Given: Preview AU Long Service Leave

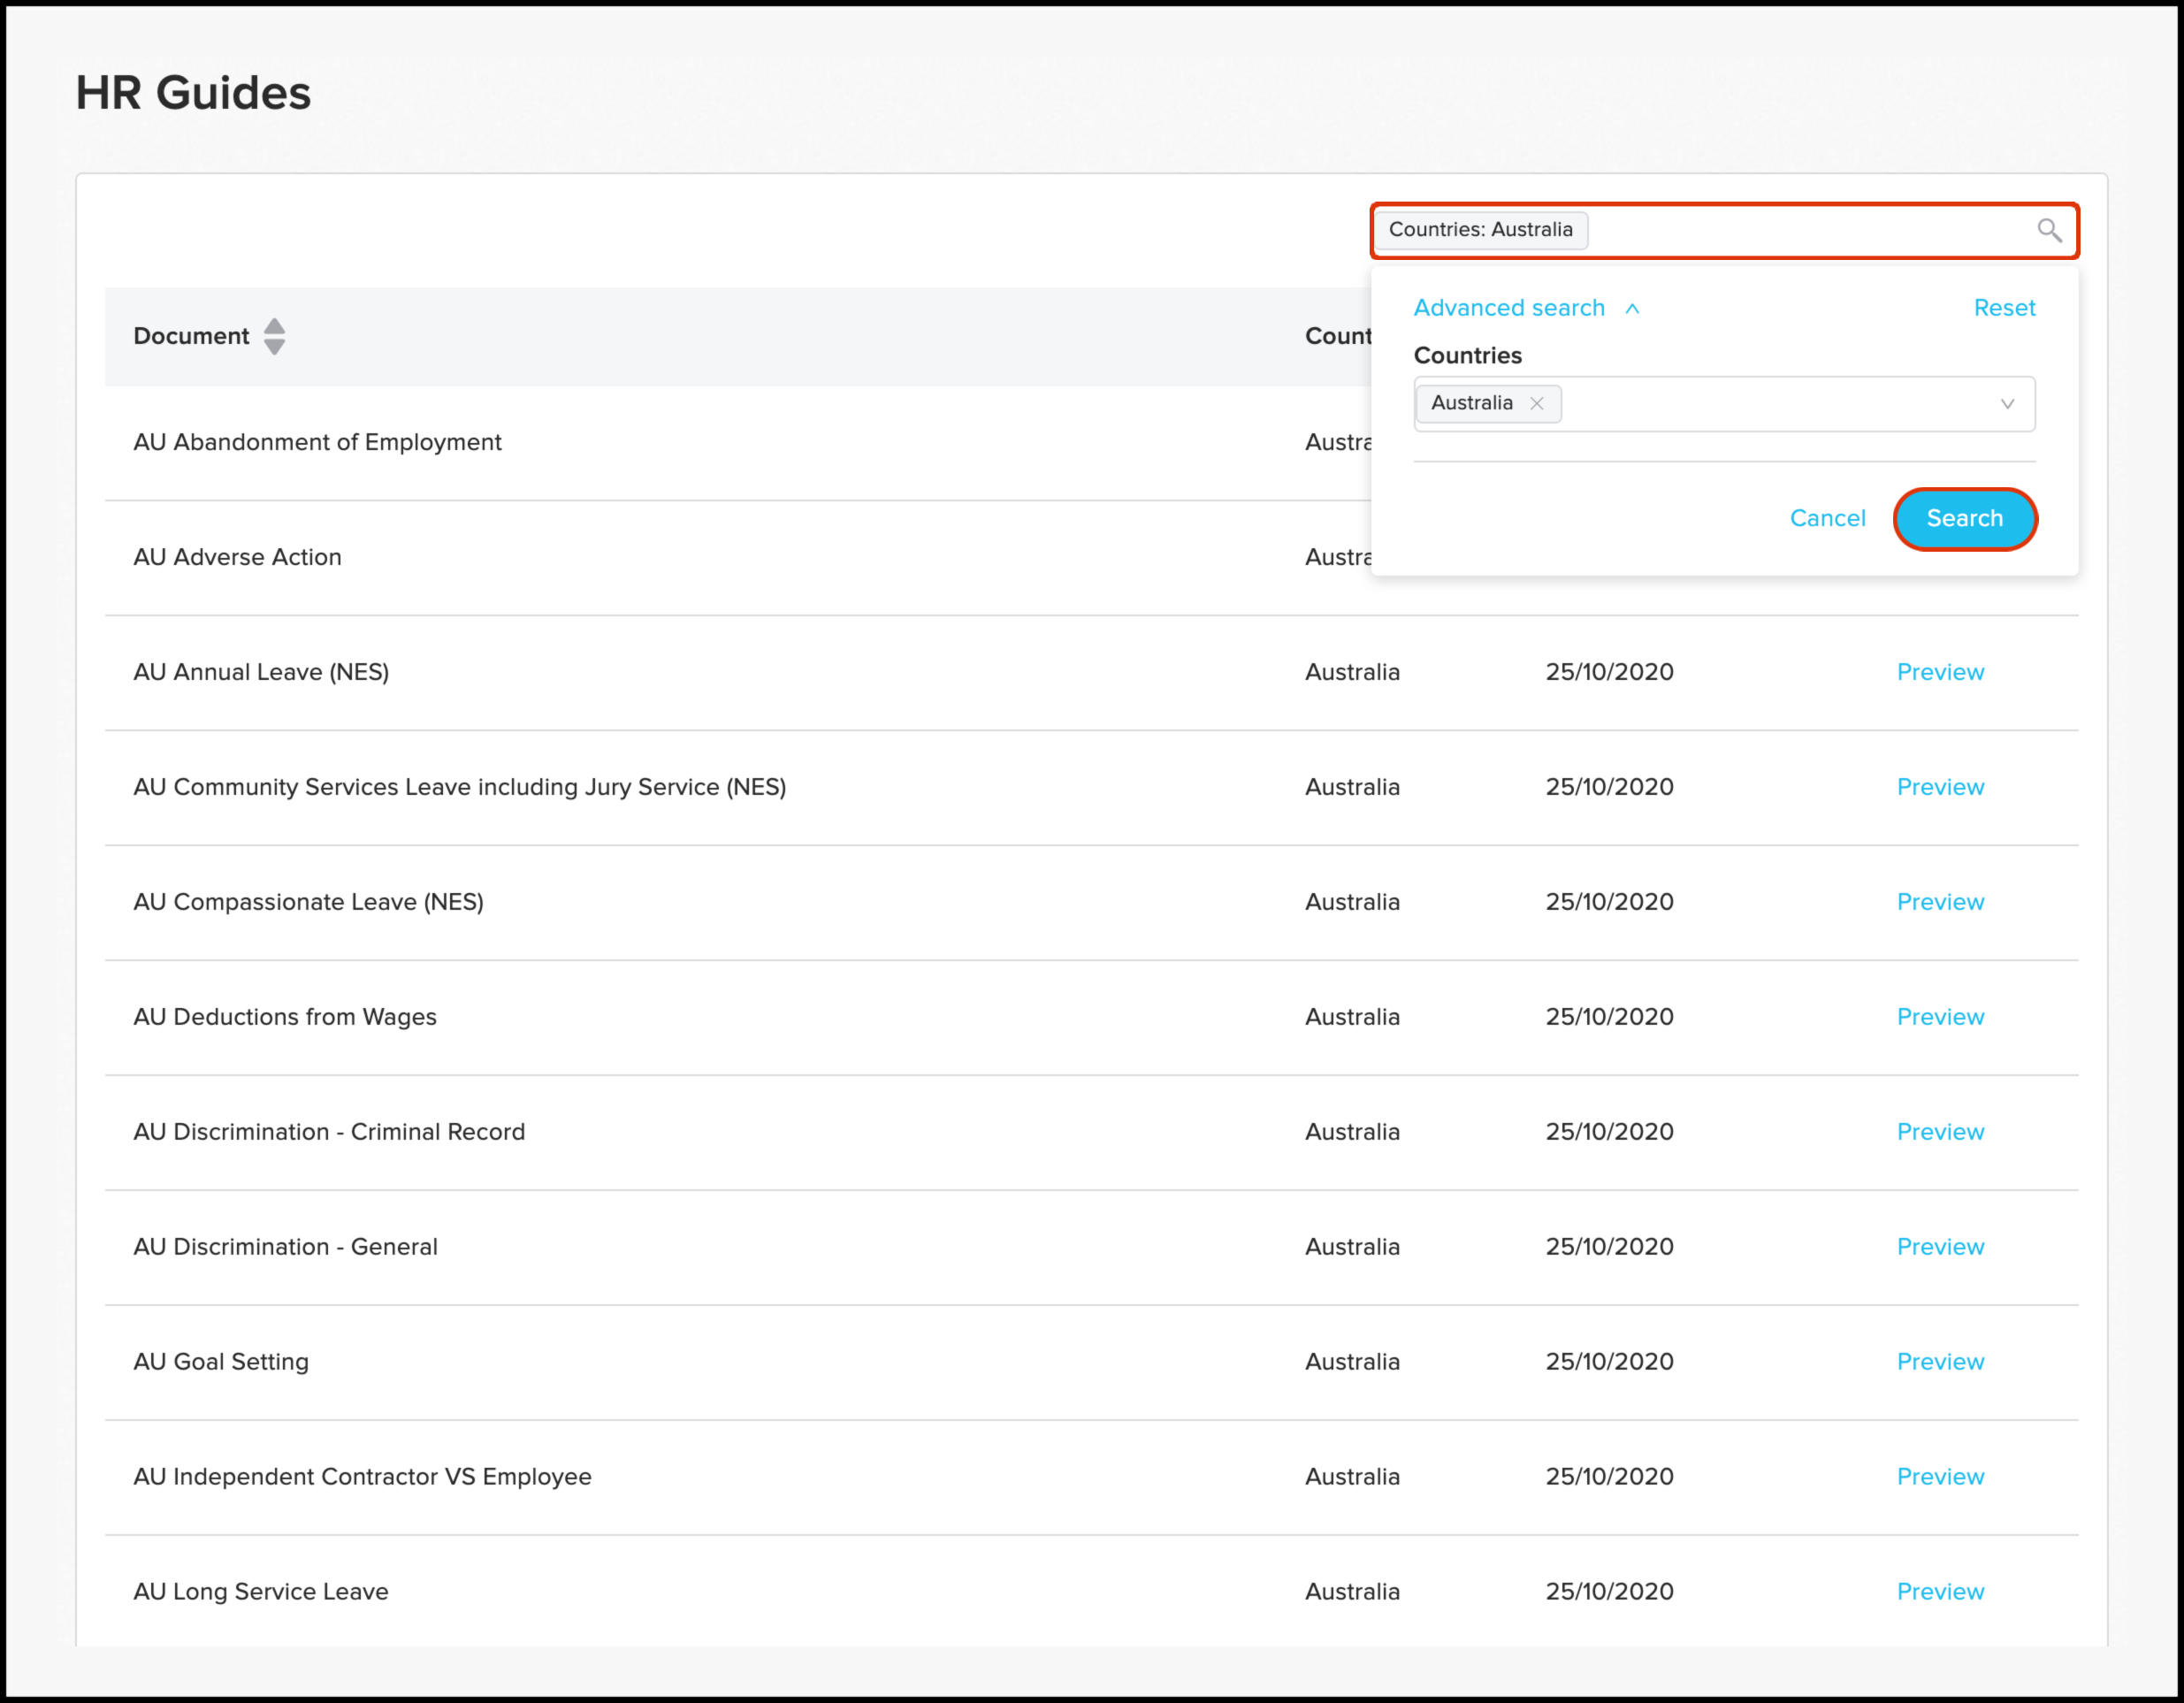Looking at the screenshot, I should (1939, 1592).
